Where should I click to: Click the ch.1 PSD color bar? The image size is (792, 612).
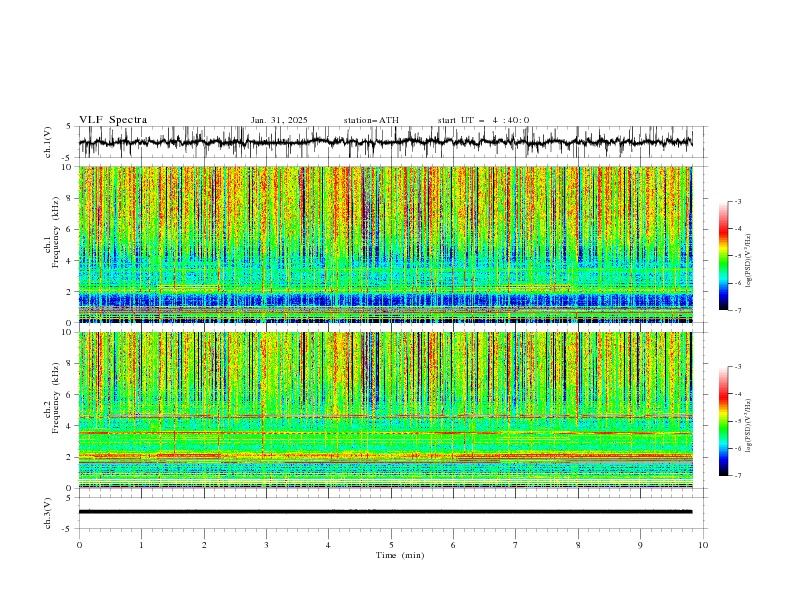pos(724,256)
